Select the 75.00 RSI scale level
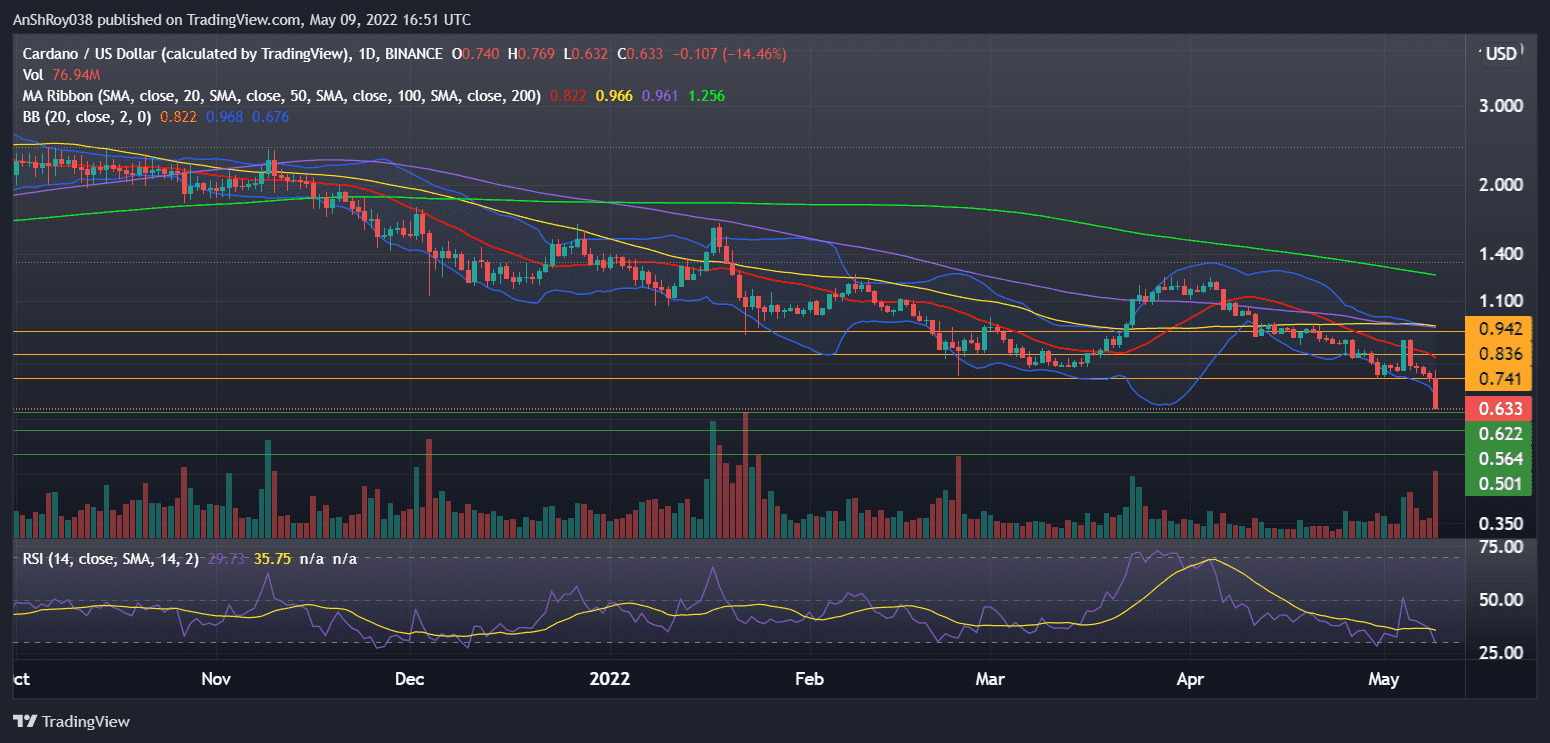 [x=1499, y=546]
